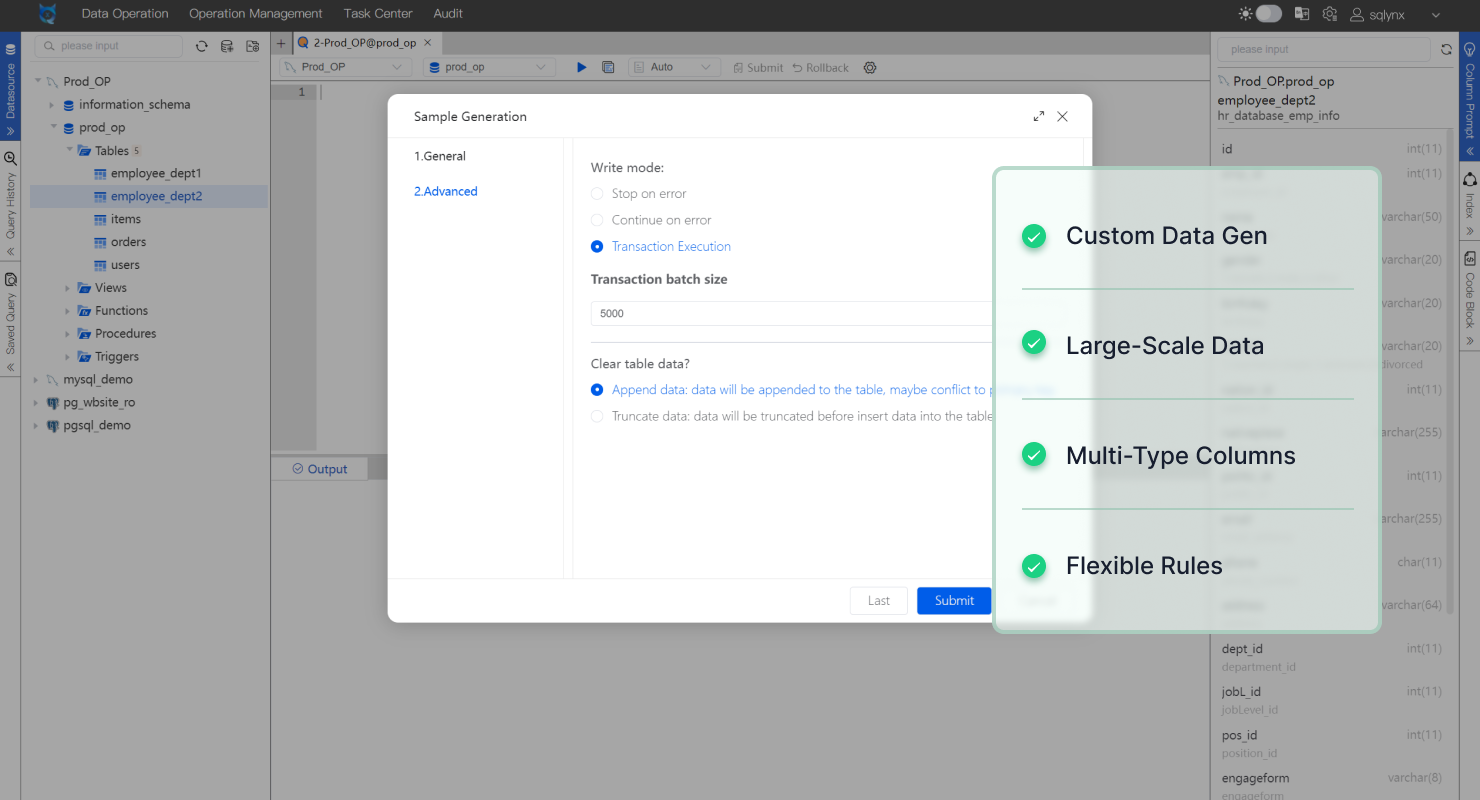Open the Prod_OP datasource dropdown
Screen dimensions: 1480x800
[345, 67]
